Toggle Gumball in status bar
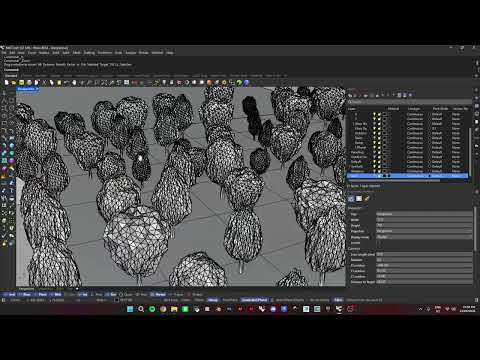The height and width of the screenshot is (360, 480). point(254,300)
